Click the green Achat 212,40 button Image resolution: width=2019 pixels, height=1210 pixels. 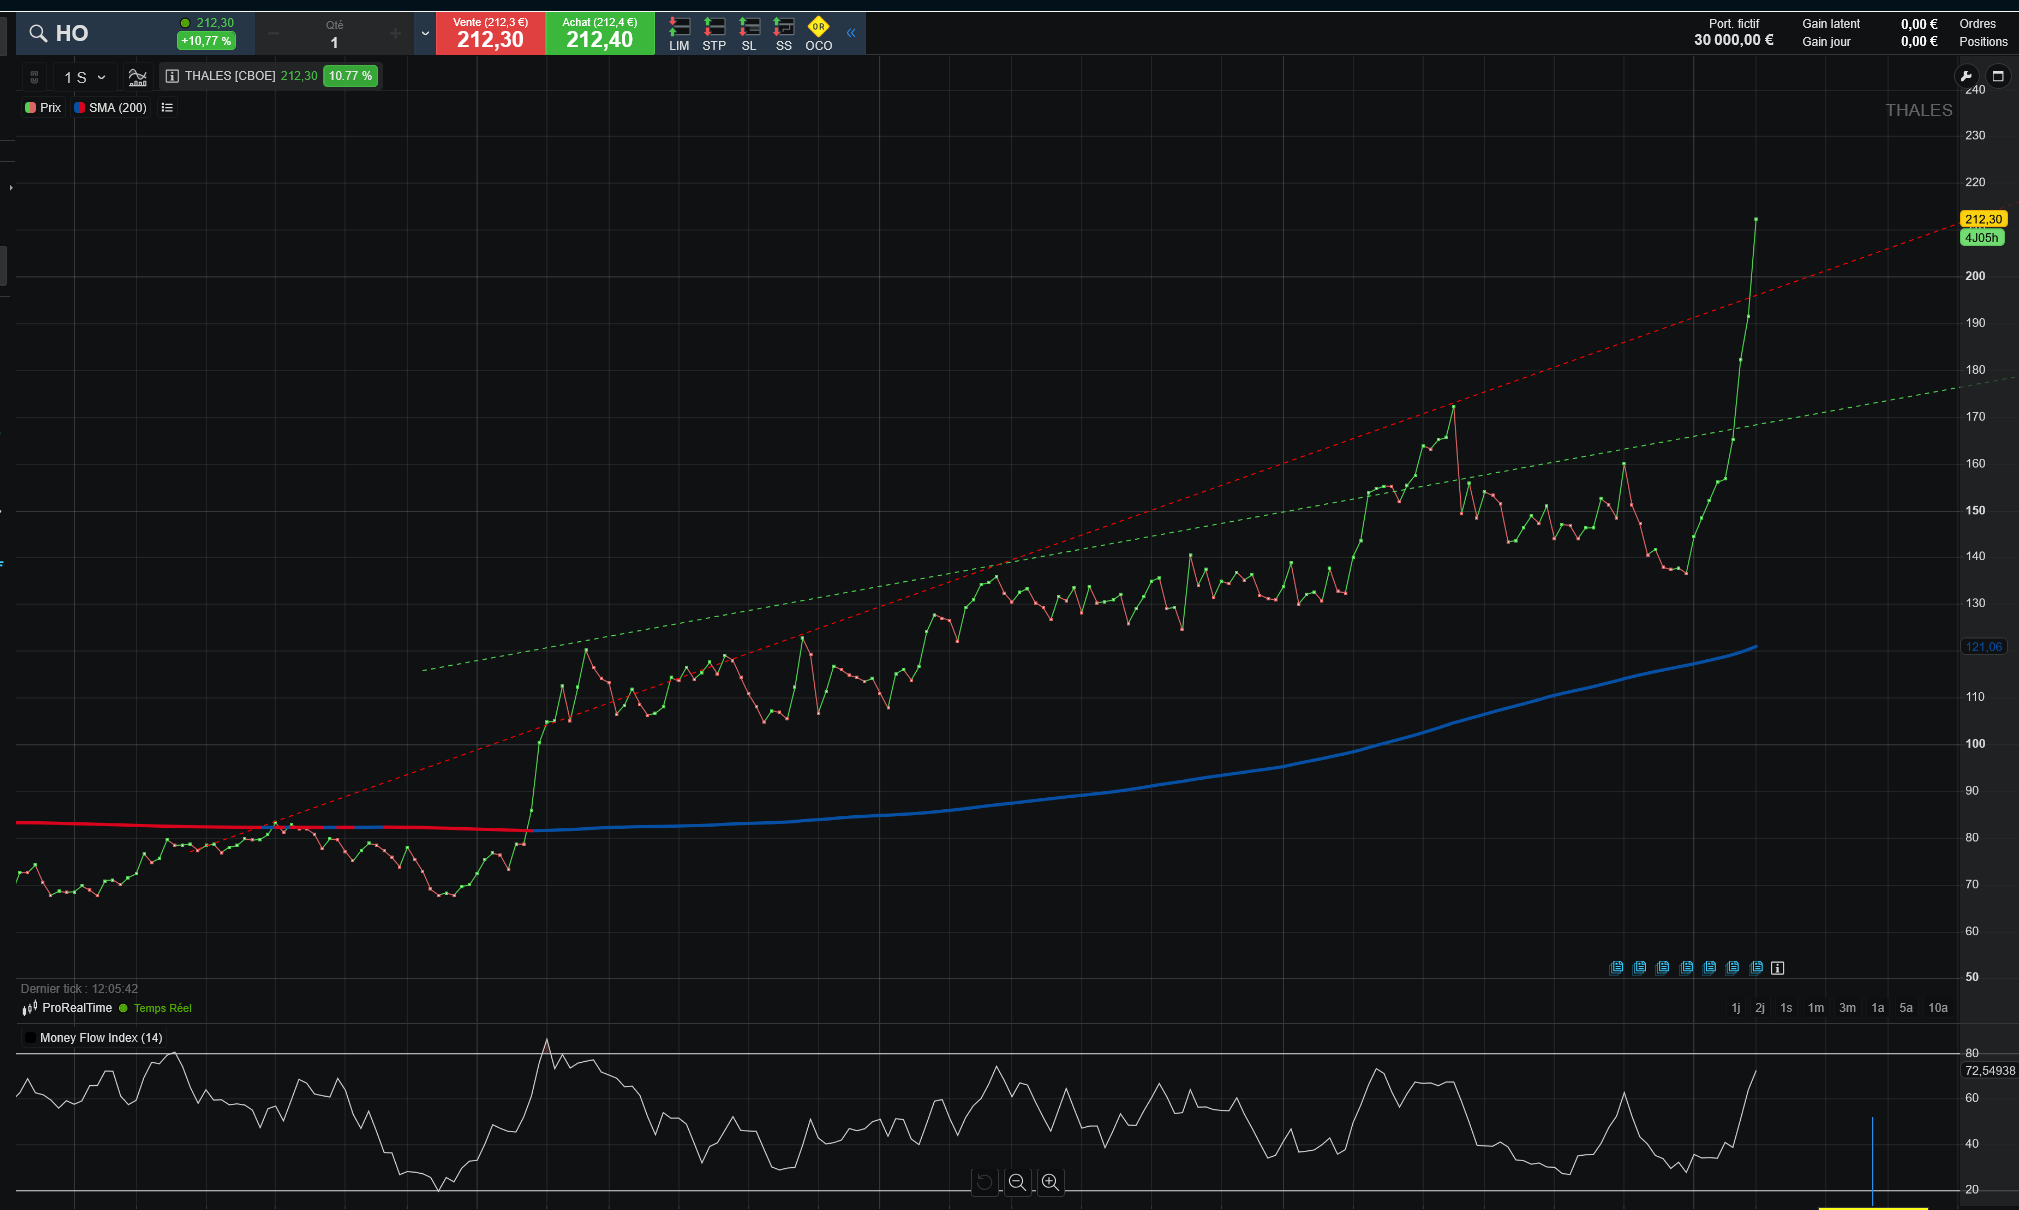click(600, 33)
